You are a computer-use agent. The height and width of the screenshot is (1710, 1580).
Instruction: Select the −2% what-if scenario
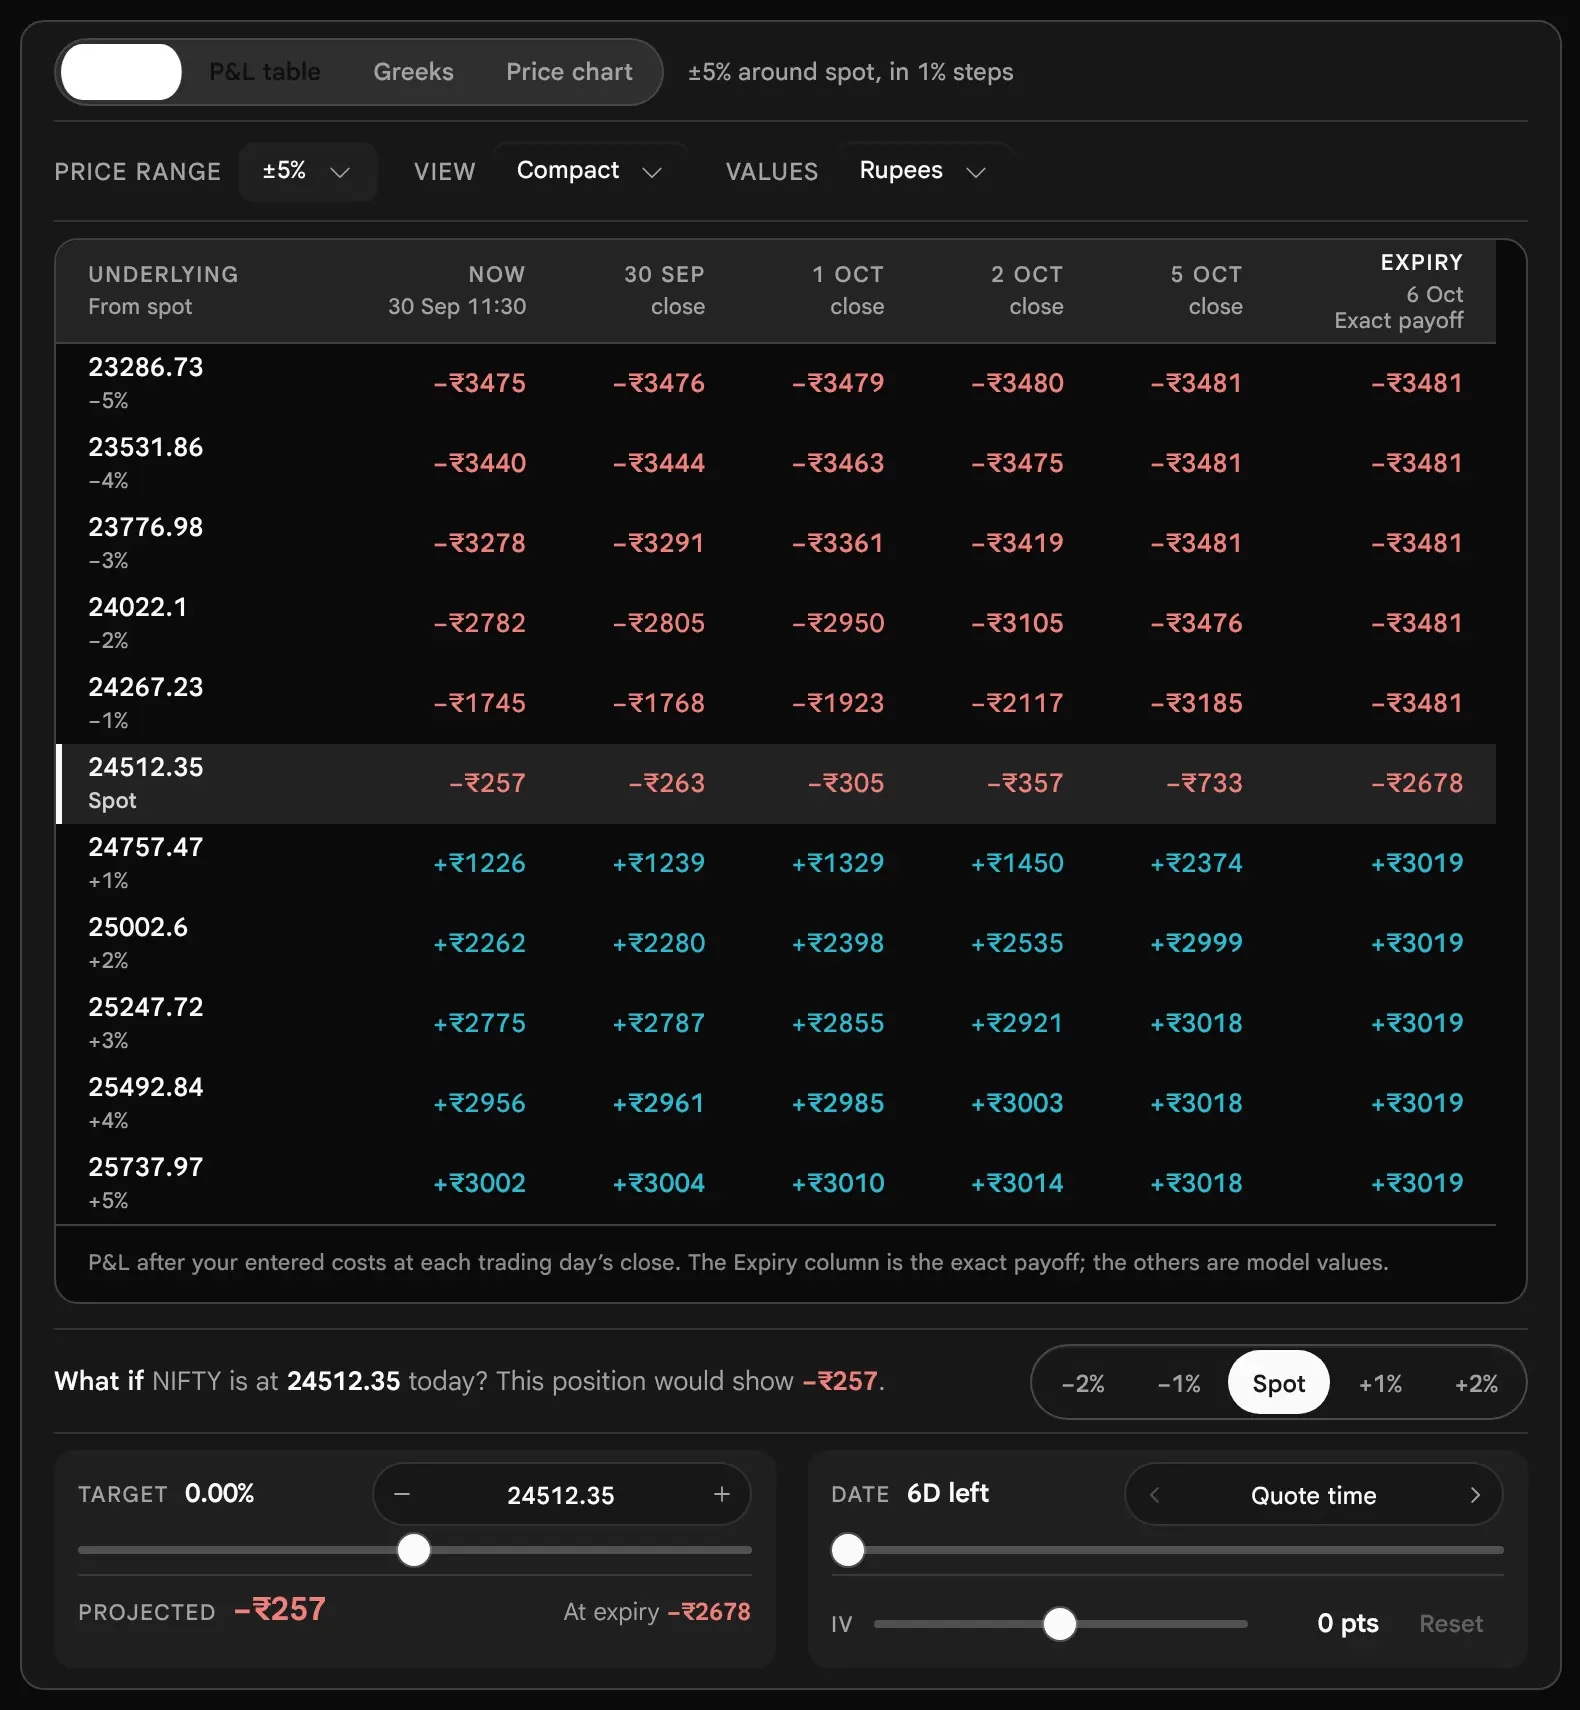click(x=1083, y=1383)
